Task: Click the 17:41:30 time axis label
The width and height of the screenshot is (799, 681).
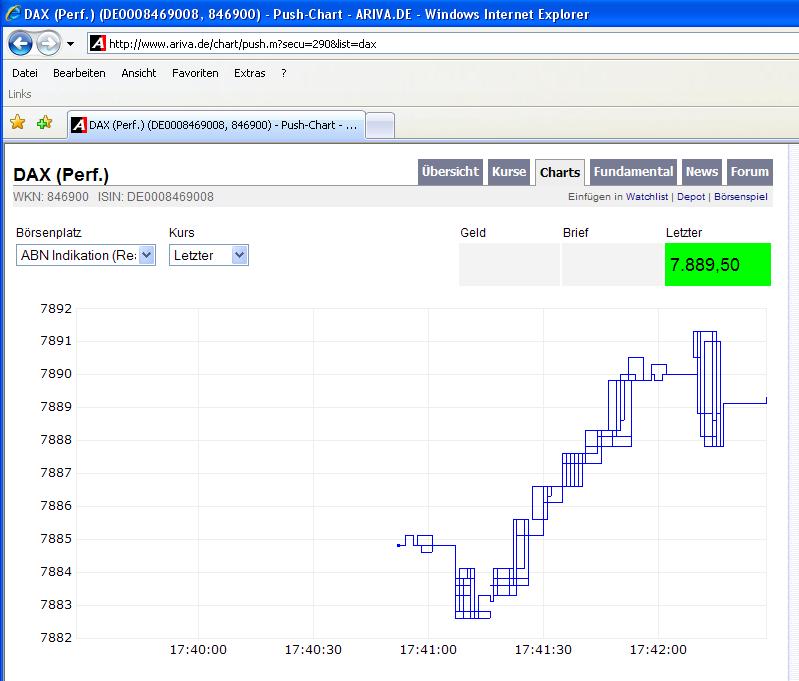Action: pos(543,650)
